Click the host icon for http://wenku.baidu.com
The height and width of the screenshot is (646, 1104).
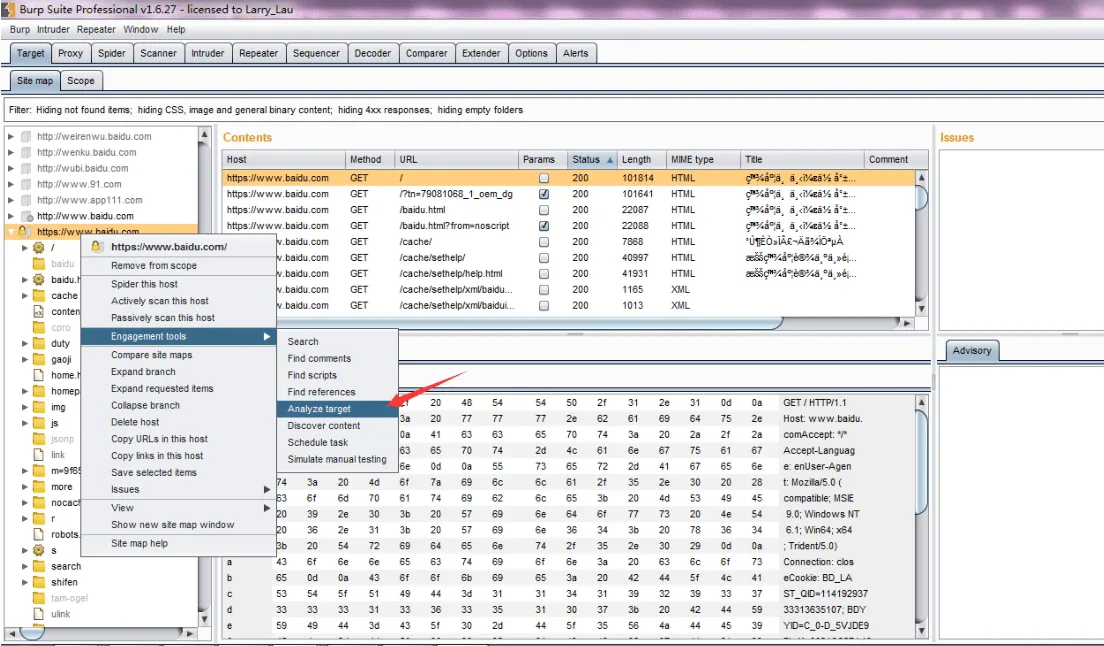point(26,152)
